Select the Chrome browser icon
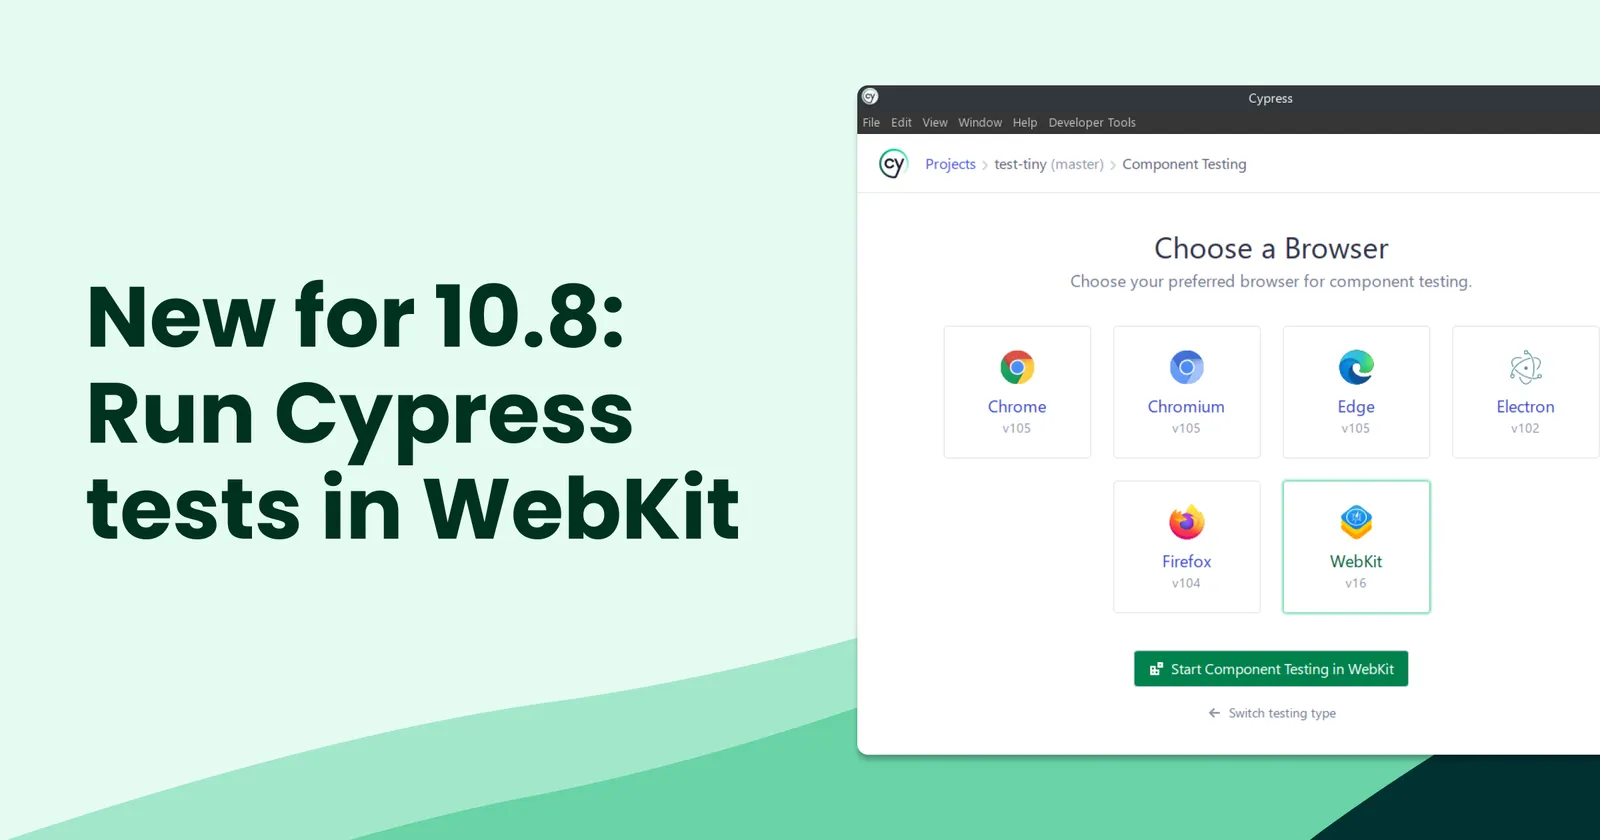The width and height of the screenshot is (1600, 840). pyautogui.click(x=1017, y=368)
